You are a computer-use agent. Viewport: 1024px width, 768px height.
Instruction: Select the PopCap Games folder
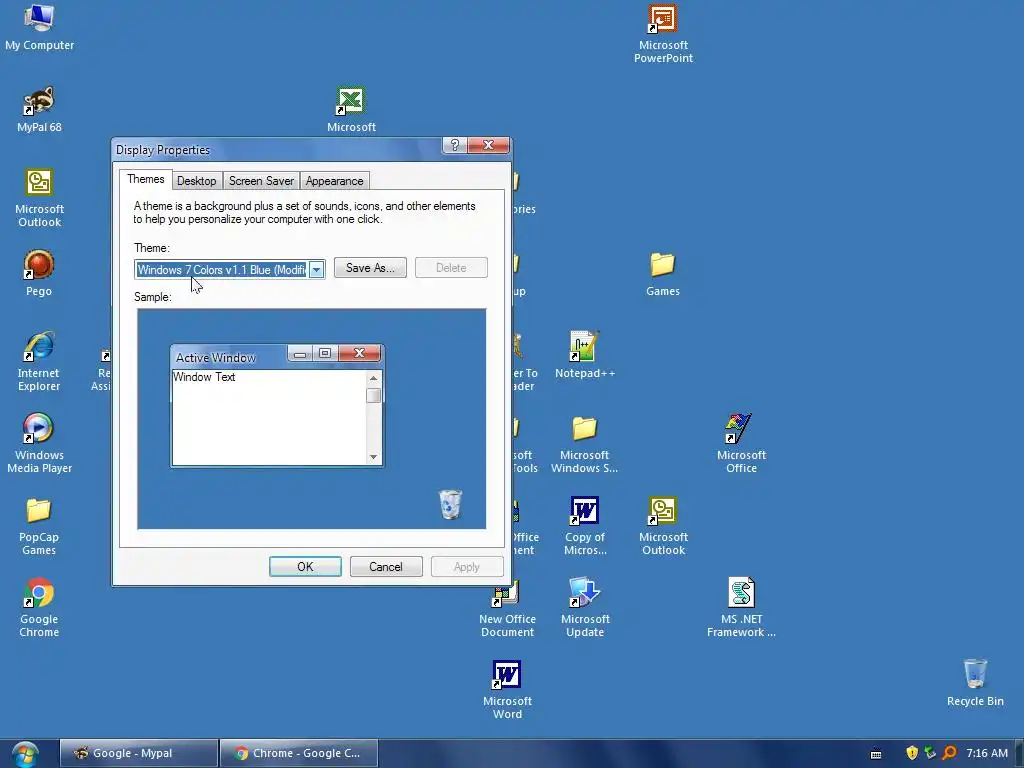(39, 526)
